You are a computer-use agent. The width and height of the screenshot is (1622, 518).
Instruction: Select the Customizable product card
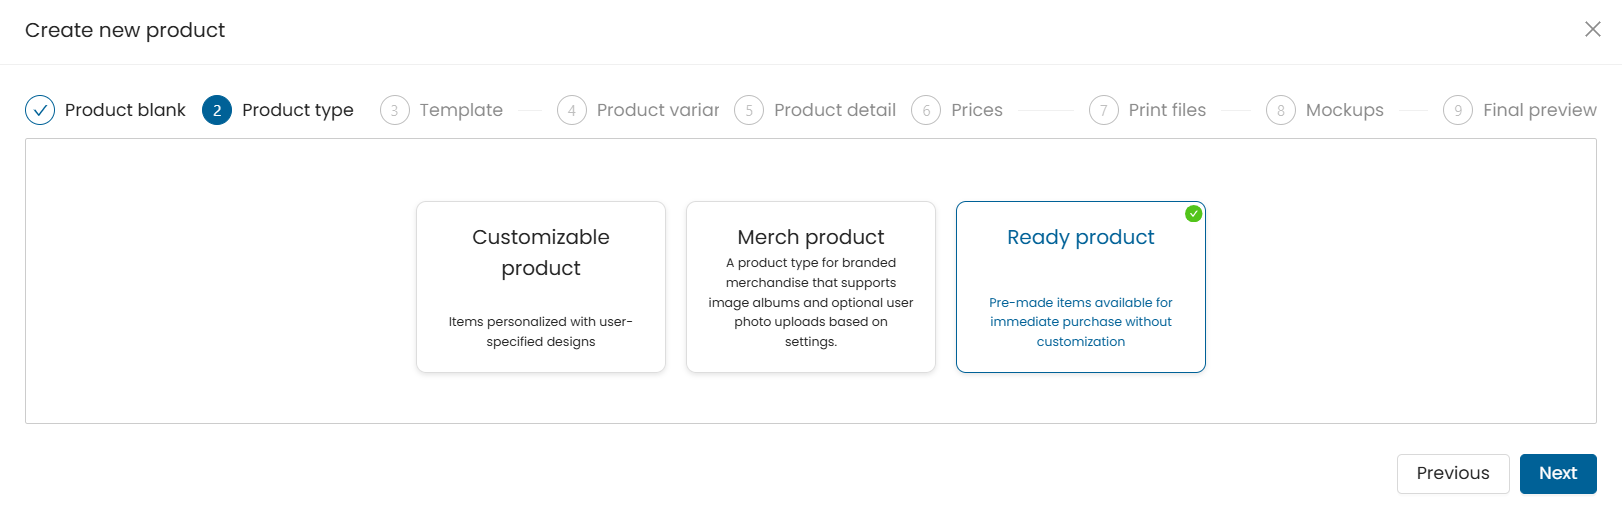click(541, 287)
